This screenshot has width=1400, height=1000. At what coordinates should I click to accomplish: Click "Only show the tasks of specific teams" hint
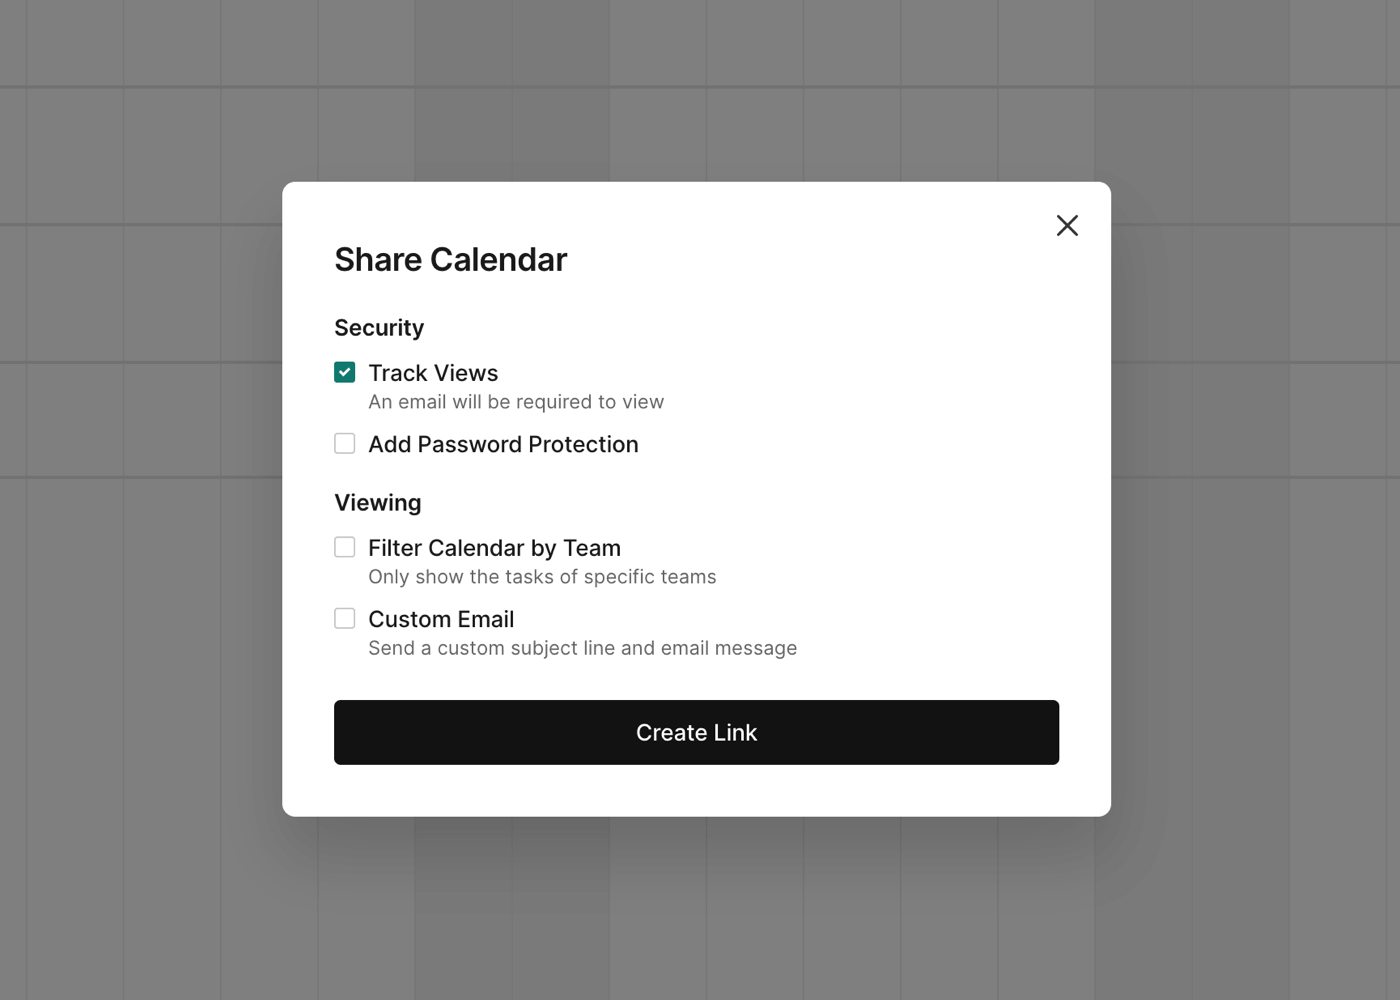point(542,577)
